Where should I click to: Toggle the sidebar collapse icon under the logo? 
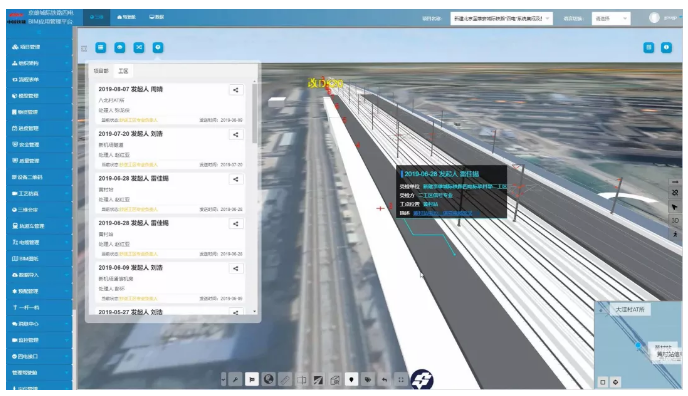click(39, 32)
